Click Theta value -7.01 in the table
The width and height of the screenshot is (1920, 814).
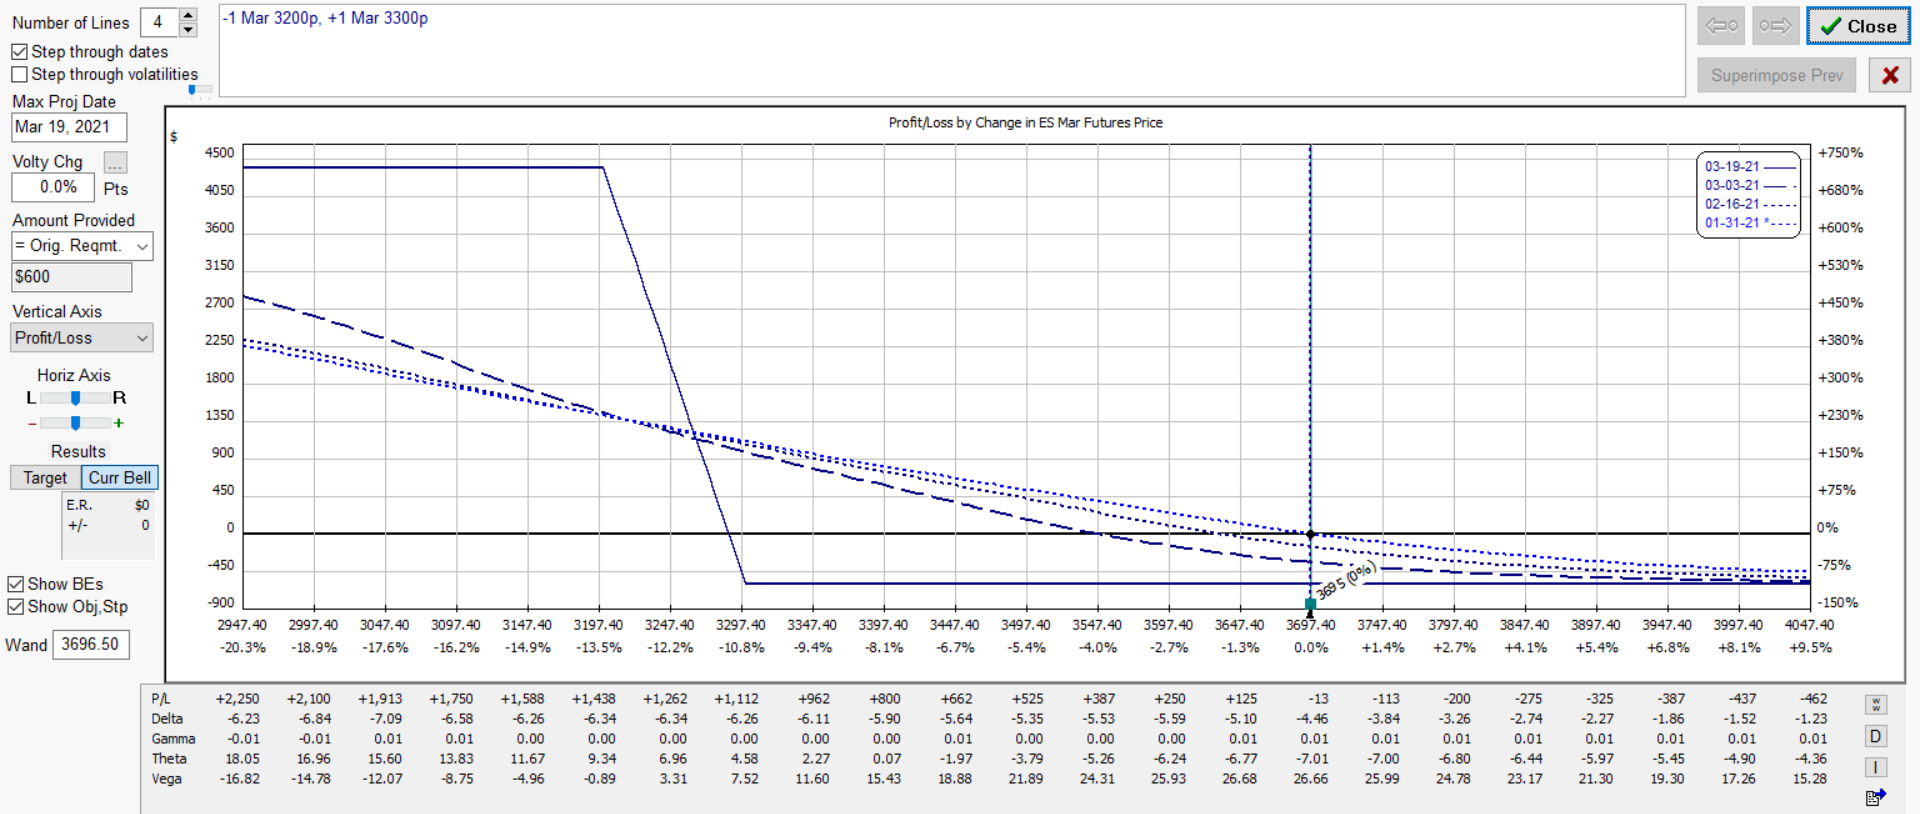(x=1312, y=759)
